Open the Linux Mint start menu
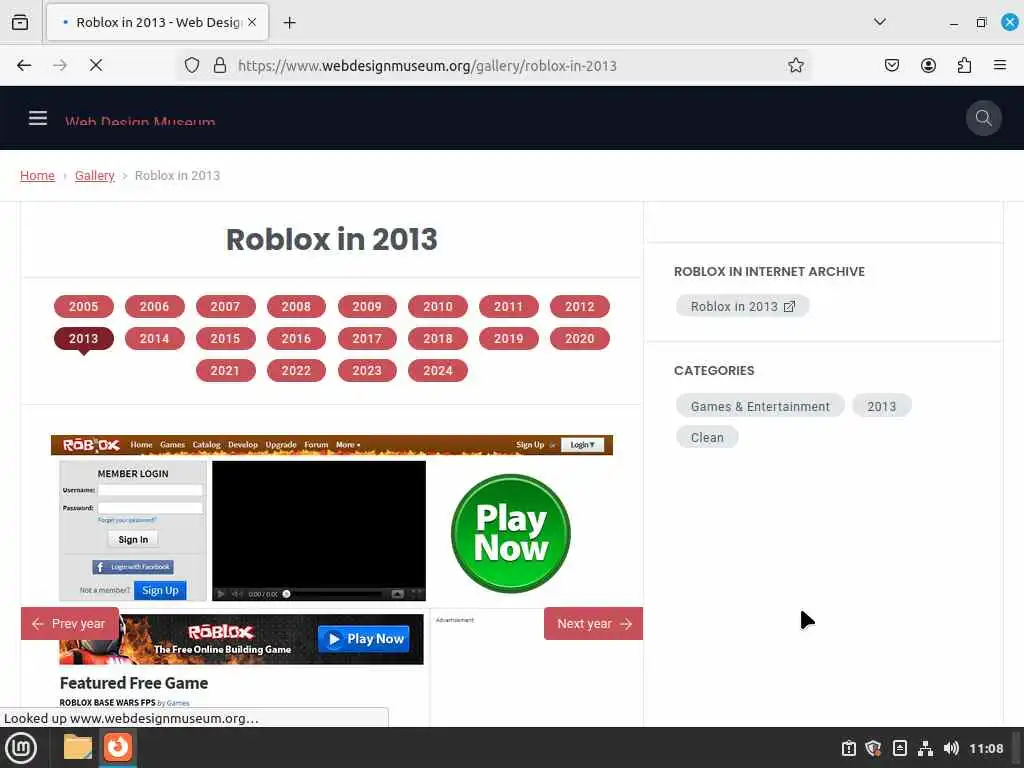Viewport: 1024px width, 768px height. [x=22, y=748]
